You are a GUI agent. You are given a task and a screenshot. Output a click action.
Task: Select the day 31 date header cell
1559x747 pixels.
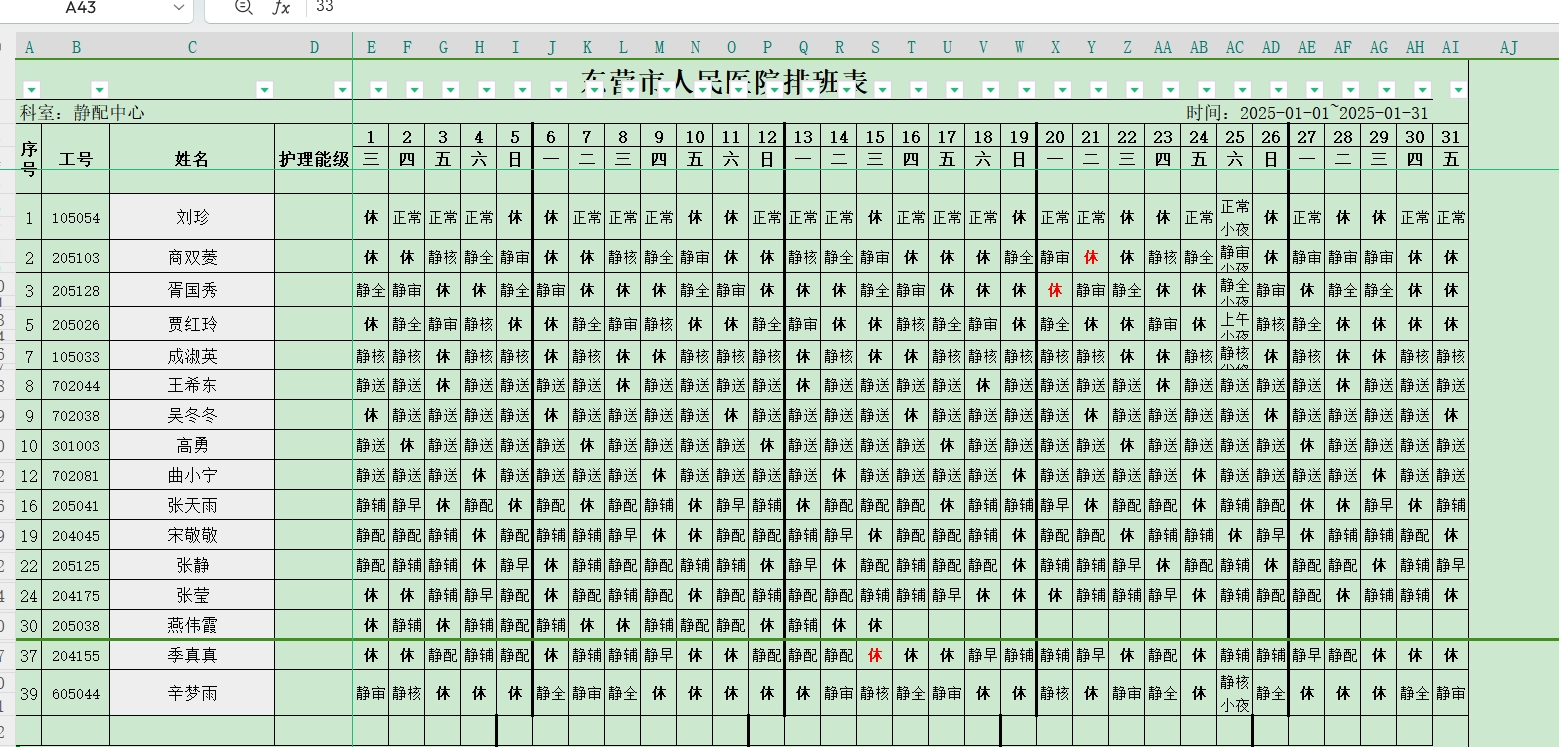[x=1451, y=137]
